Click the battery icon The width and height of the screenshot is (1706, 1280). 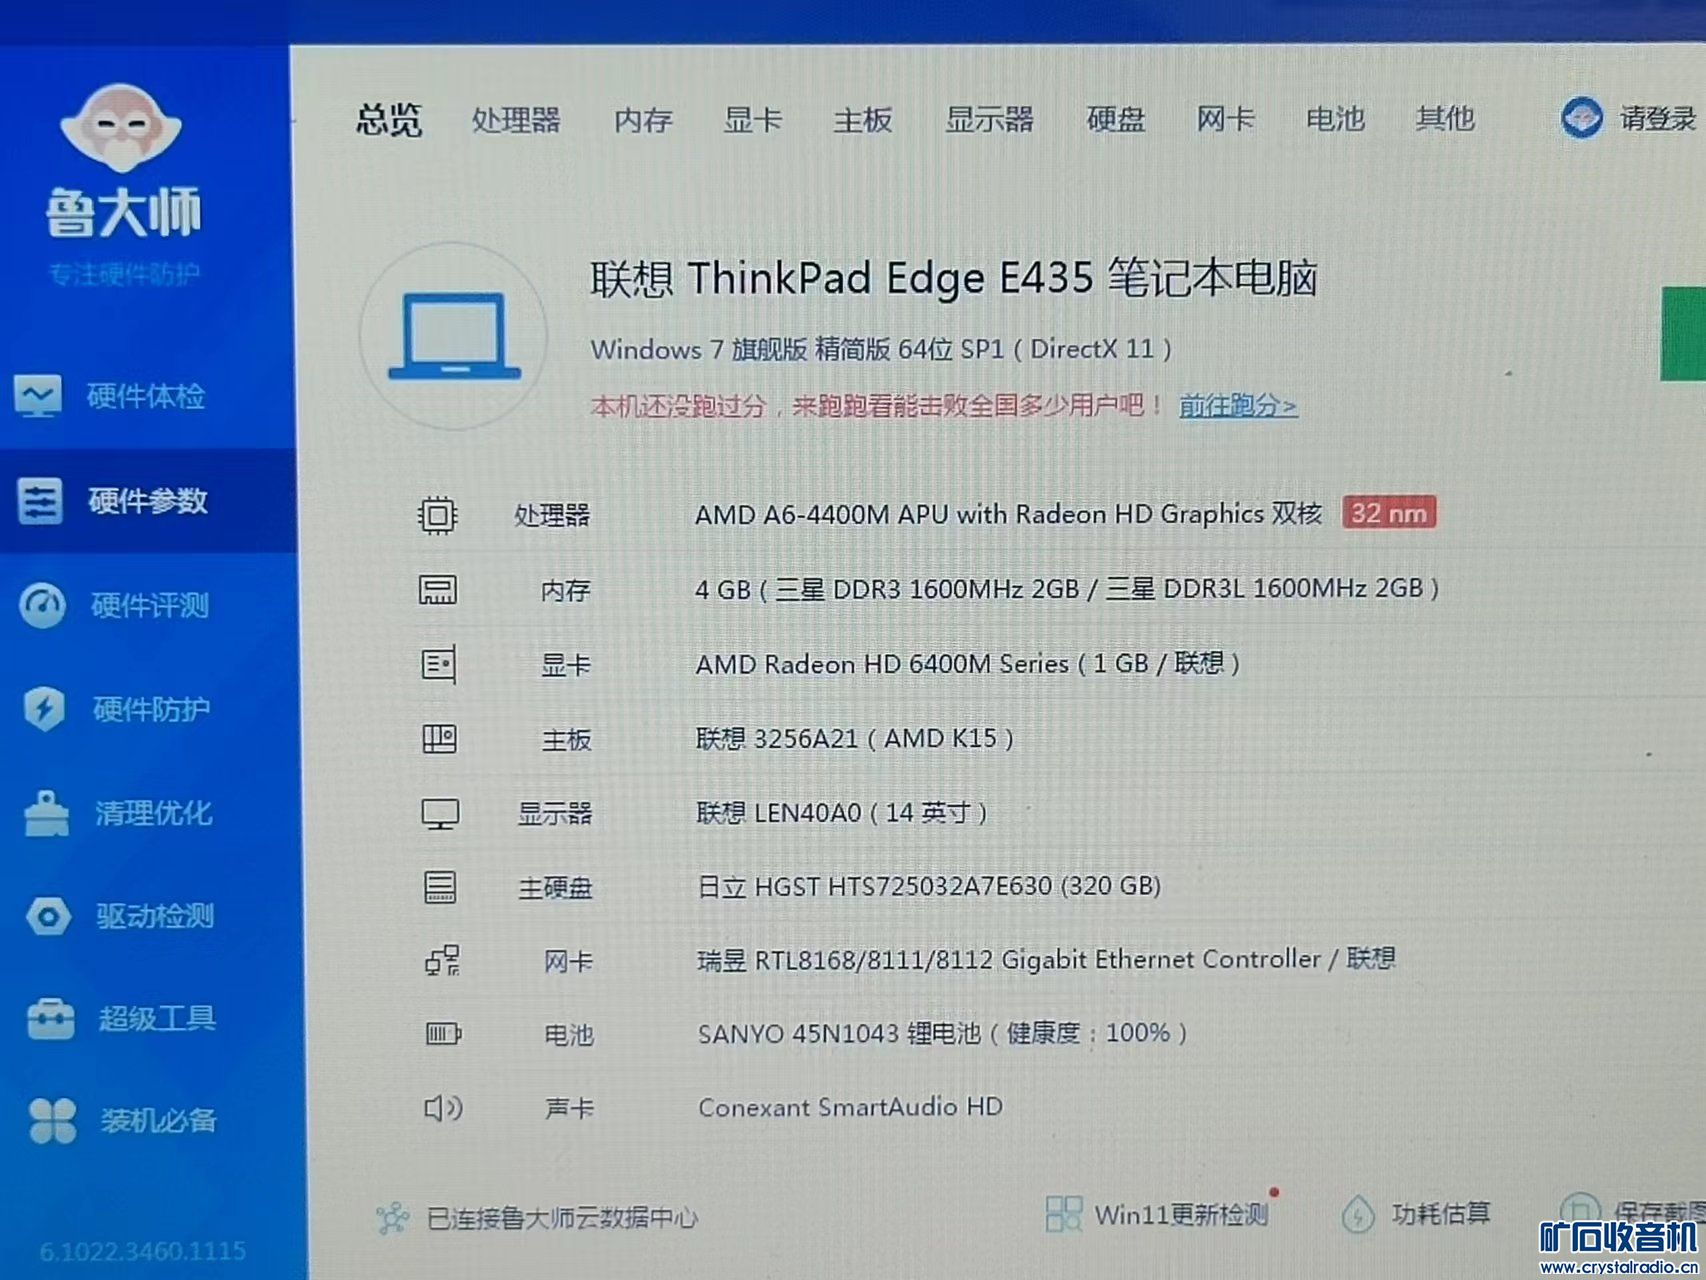[x=443, y=1033]
